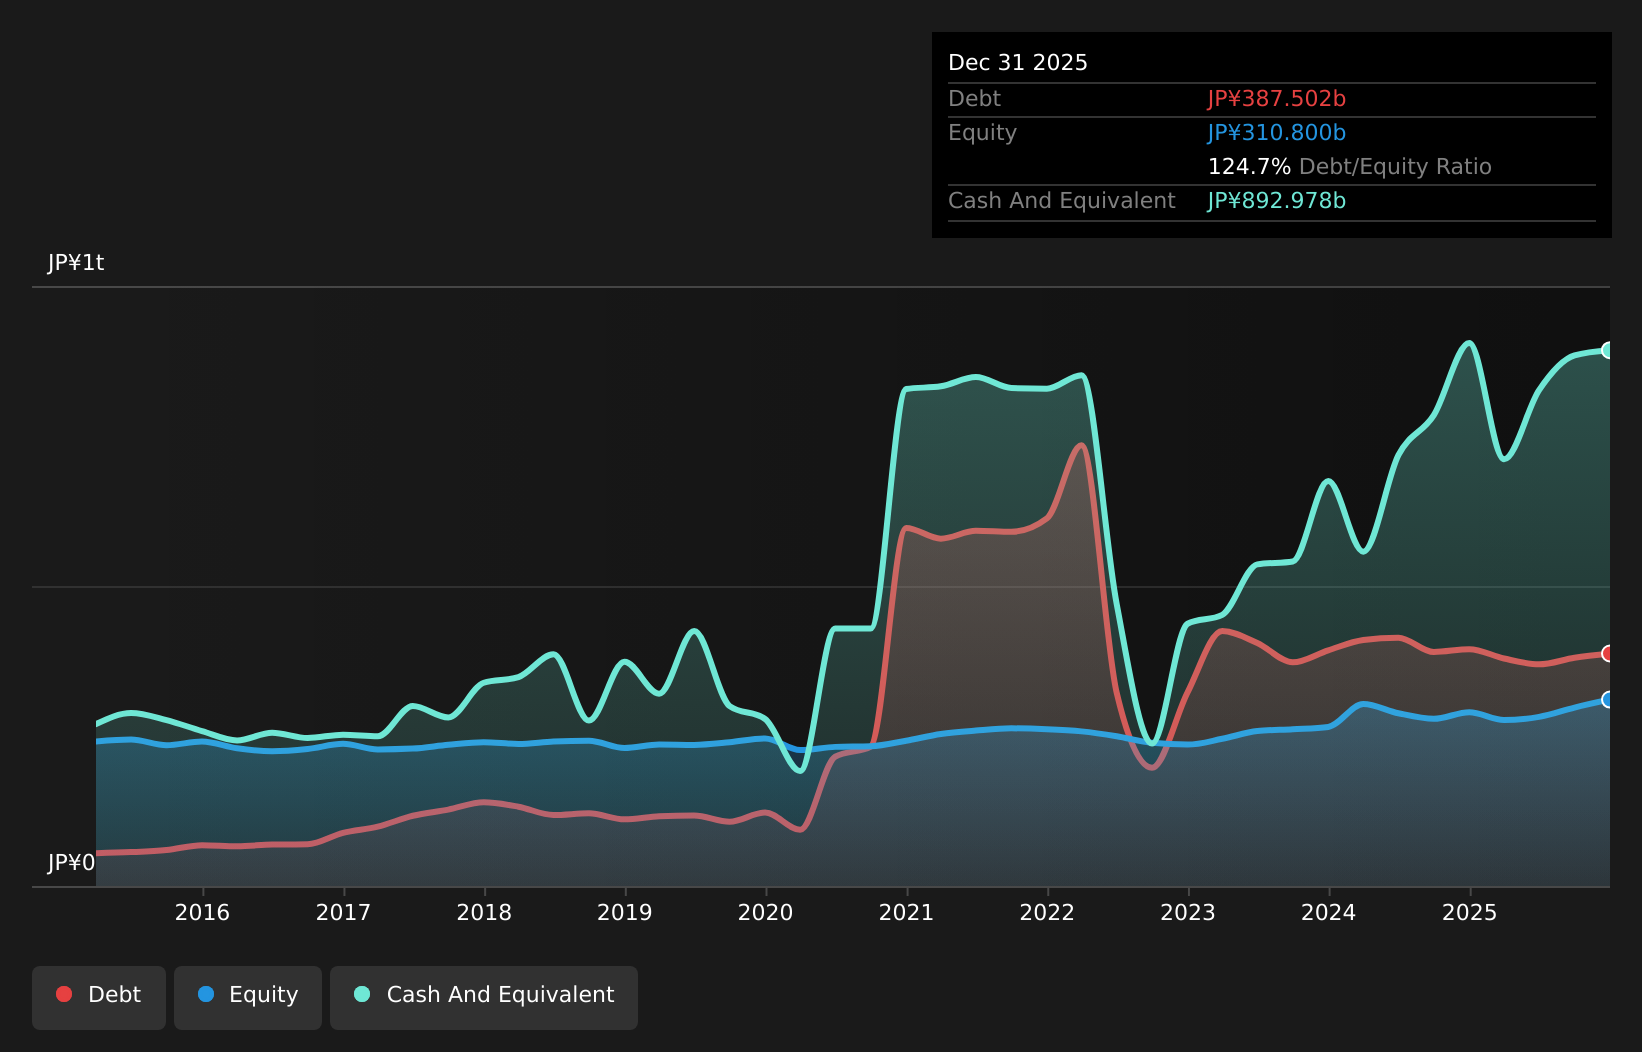Toggle visibility of the Debt series
Image resolution: width=1642 pixels, height=1052 pixels.
[x=98, y=996]
